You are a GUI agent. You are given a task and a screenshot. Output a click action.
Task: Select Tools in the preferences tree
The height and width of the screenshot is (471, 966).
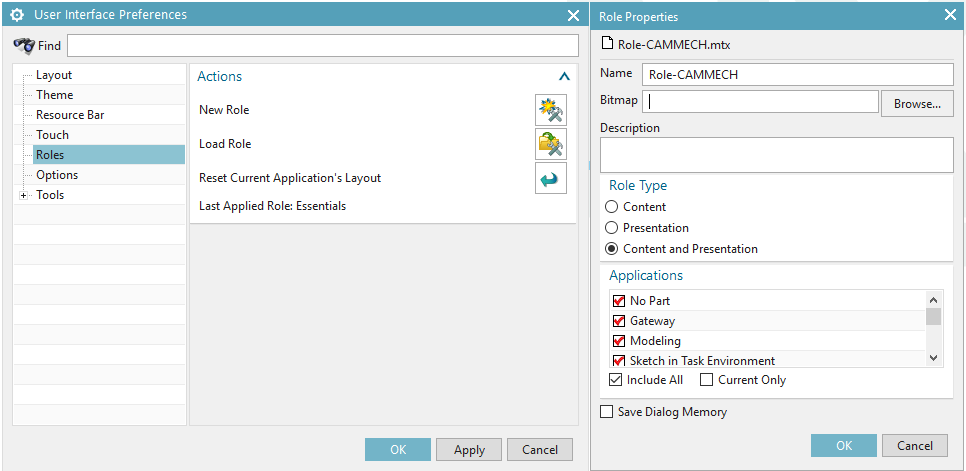(x=50, y=195)
